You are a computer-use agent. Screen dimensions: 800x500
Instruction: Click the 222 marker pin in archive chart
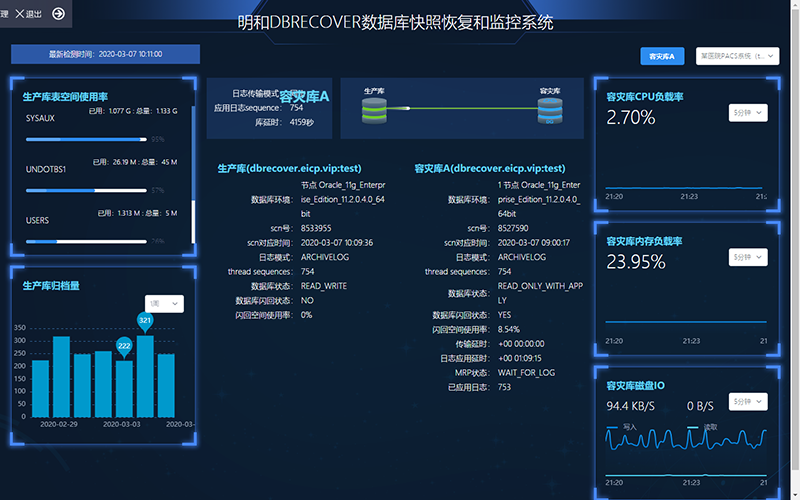pos(124,347)
